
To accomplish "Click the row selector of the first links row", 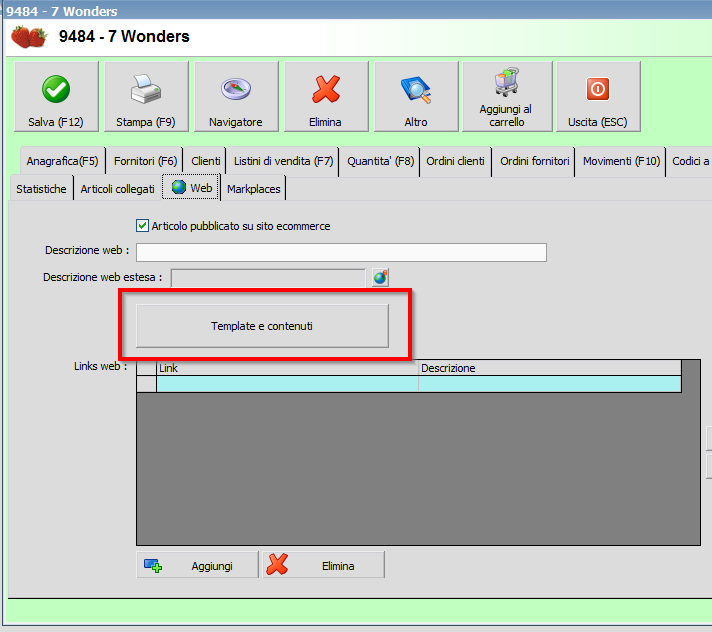I will coord(147,384).
